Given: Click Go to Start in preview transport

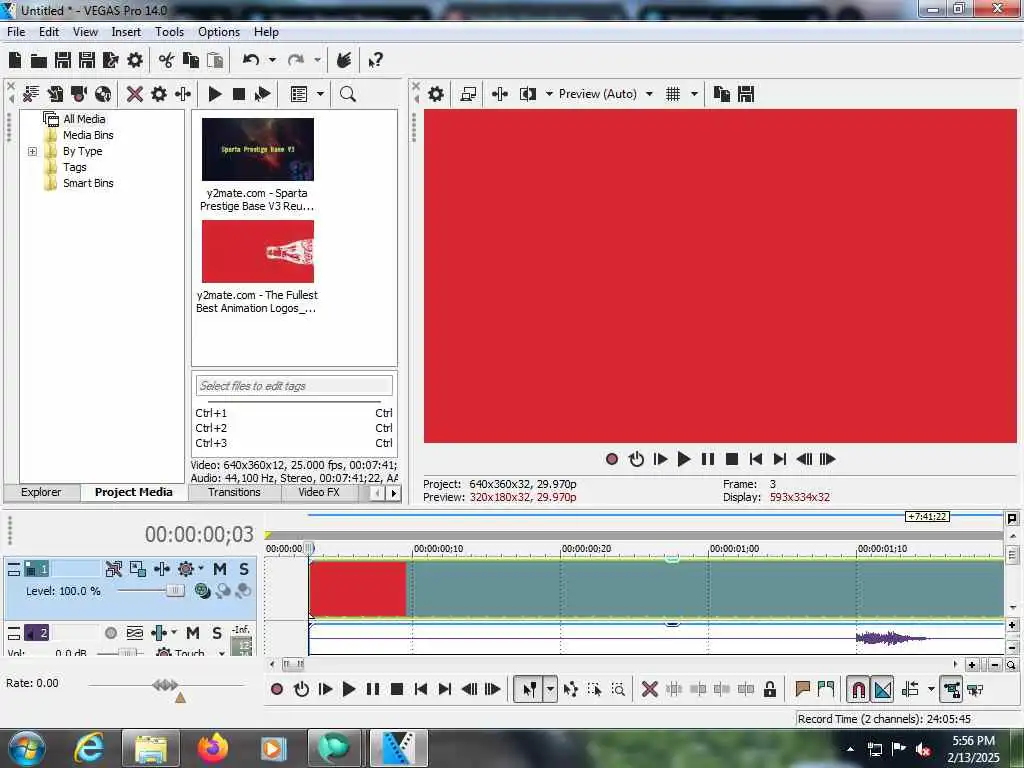Looking at the screenshot, I should tap(756, 459).
